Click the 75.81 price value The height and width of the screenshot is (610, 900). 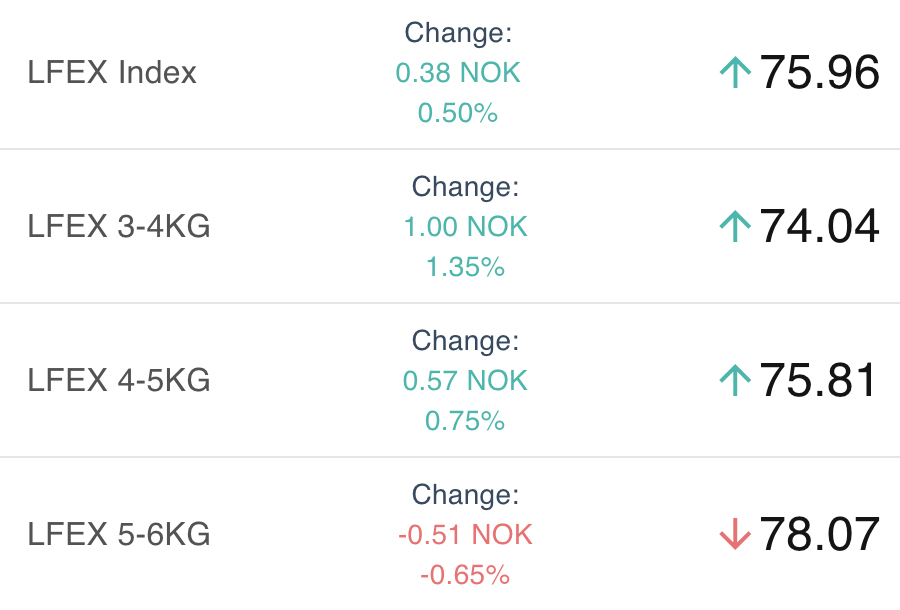click(x=819, y=381)
